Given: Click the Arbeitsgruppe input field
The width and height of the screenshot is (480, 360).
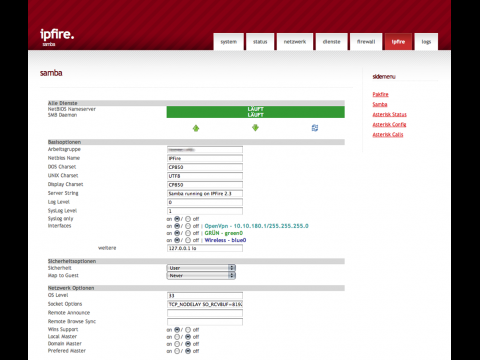Looking at the screenshot, I should [205, 149].
